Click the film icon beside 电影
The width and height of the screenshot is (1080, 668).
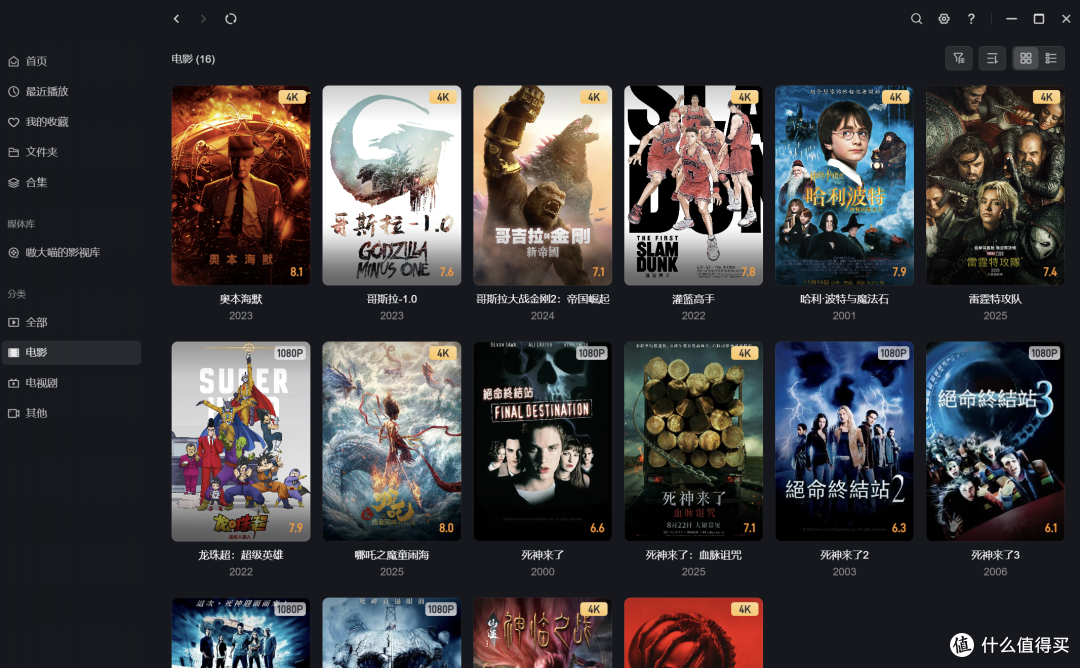pos(14,353)
